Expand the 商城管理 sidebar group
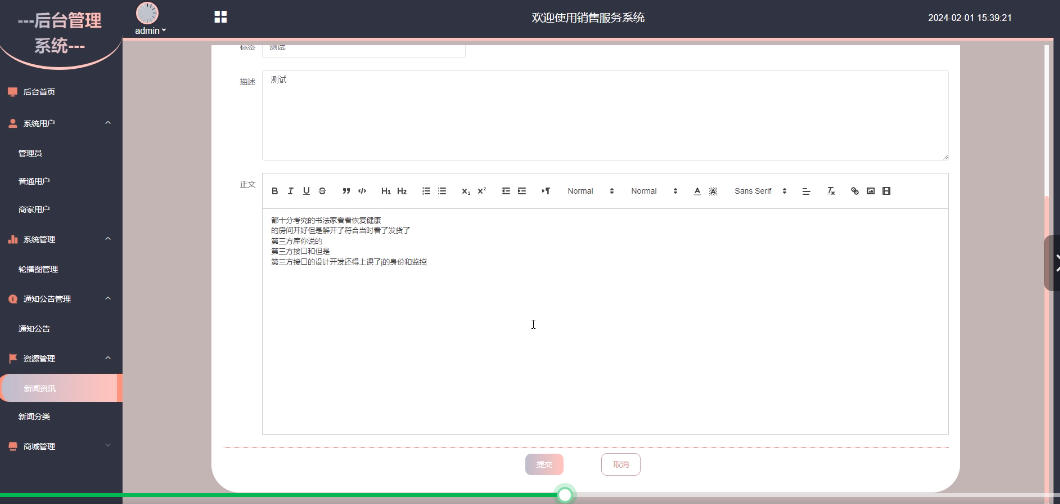This screenshot has width=1060, height=504. tap(61, 447)
